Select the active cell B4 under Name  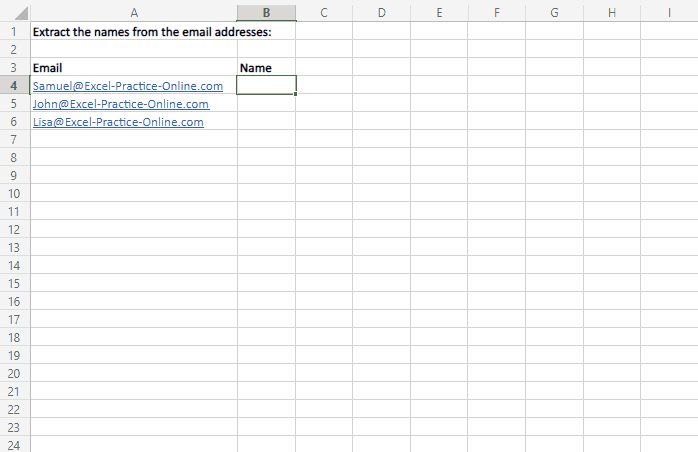click(266, 86)
